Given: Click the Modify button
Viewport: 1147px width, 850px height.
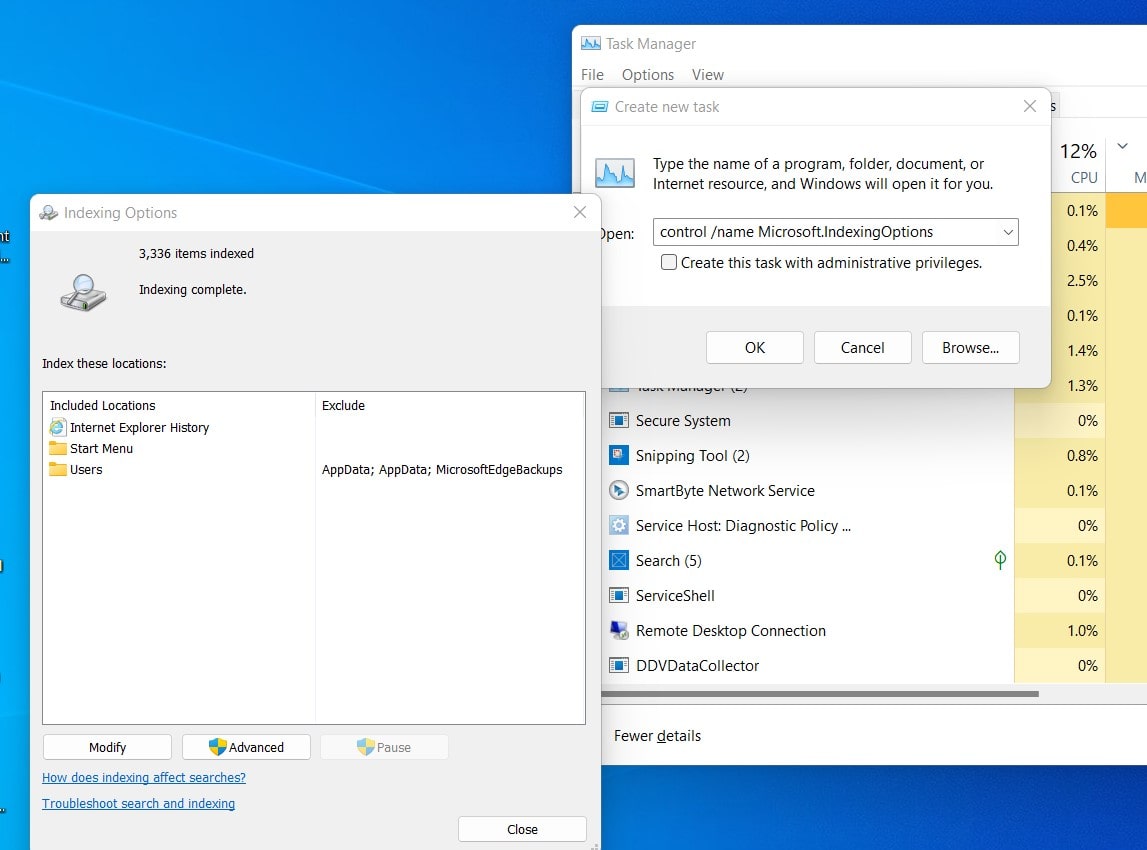Looking at the screenshot, I should click(x=107, y=747).
